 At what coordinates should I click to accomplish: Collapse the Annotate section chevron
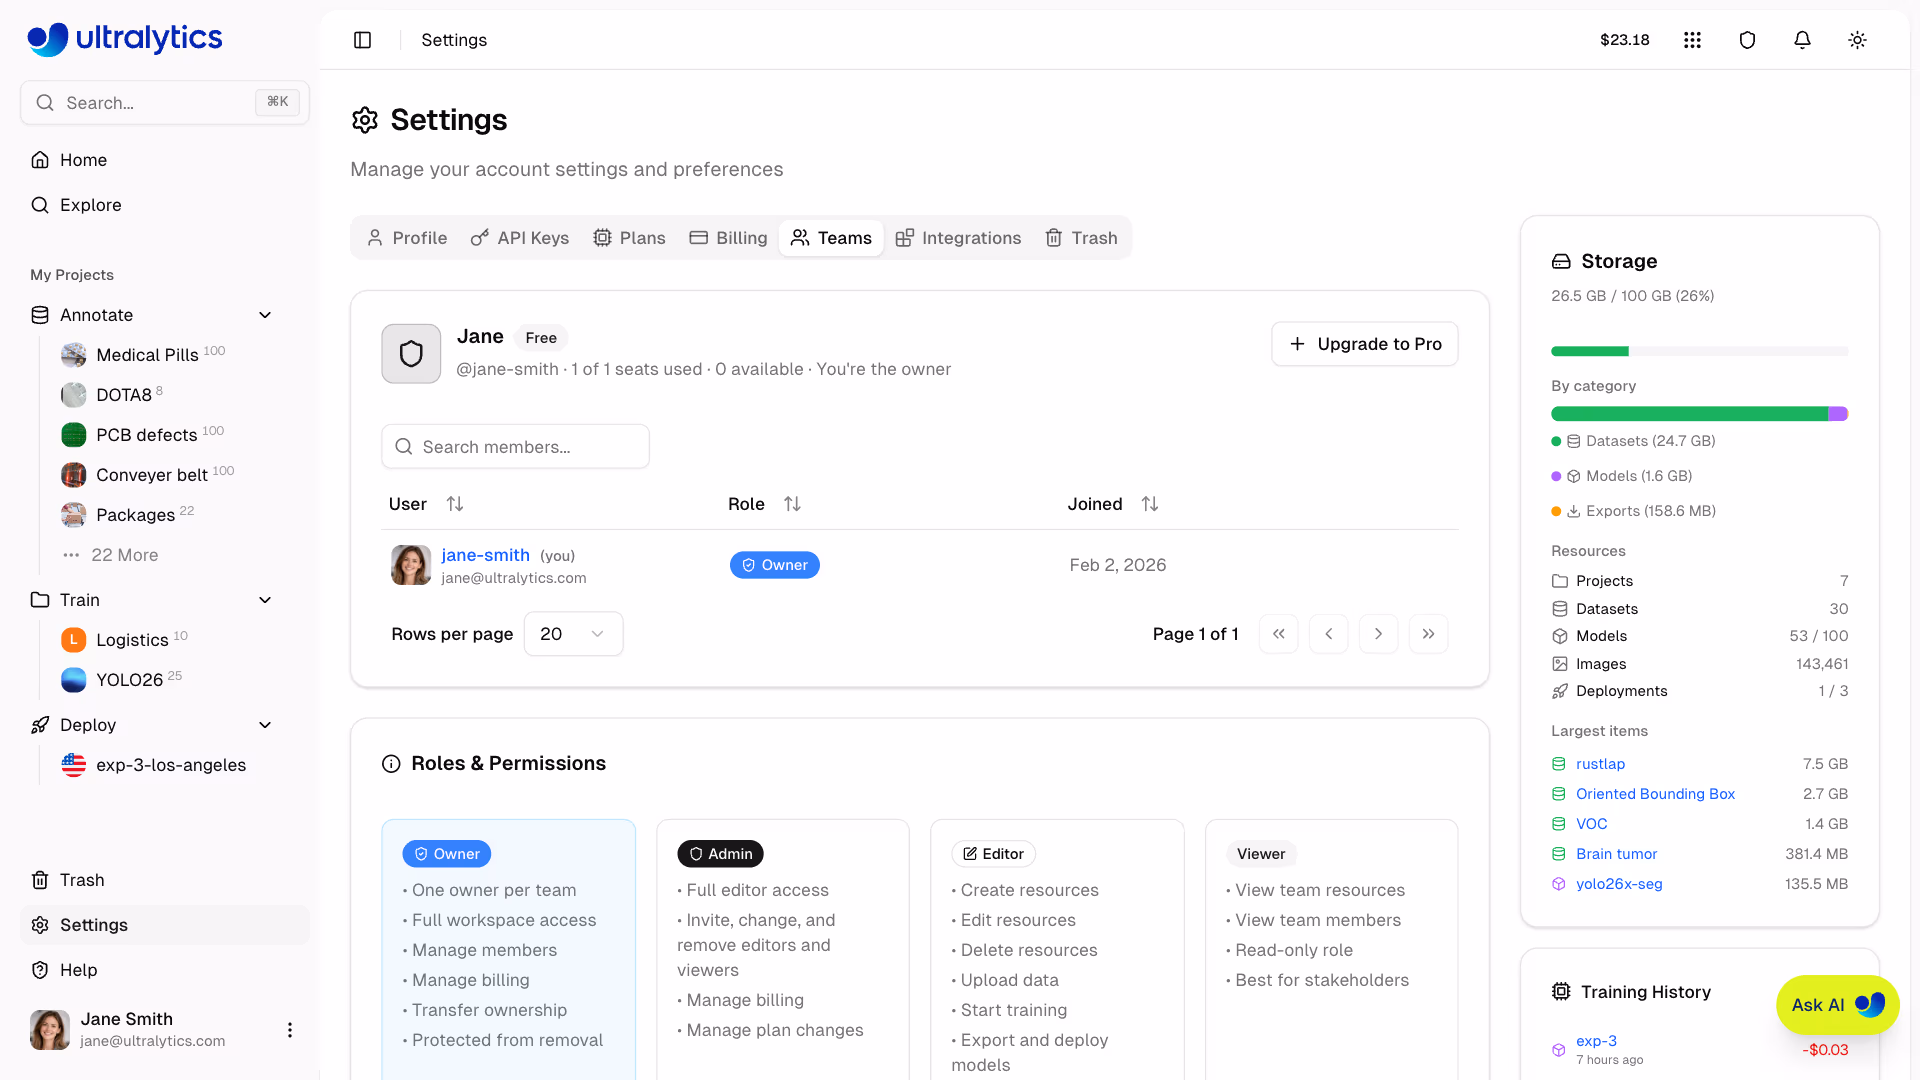pyautogui.click(x=265, y=315)
